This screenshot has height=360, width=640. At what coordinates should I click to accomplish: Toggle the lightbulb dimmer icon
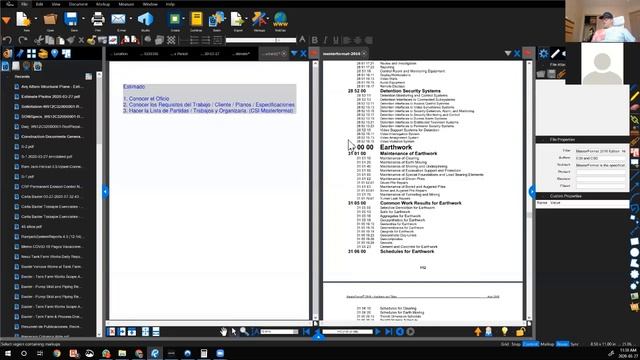(505, 331)
